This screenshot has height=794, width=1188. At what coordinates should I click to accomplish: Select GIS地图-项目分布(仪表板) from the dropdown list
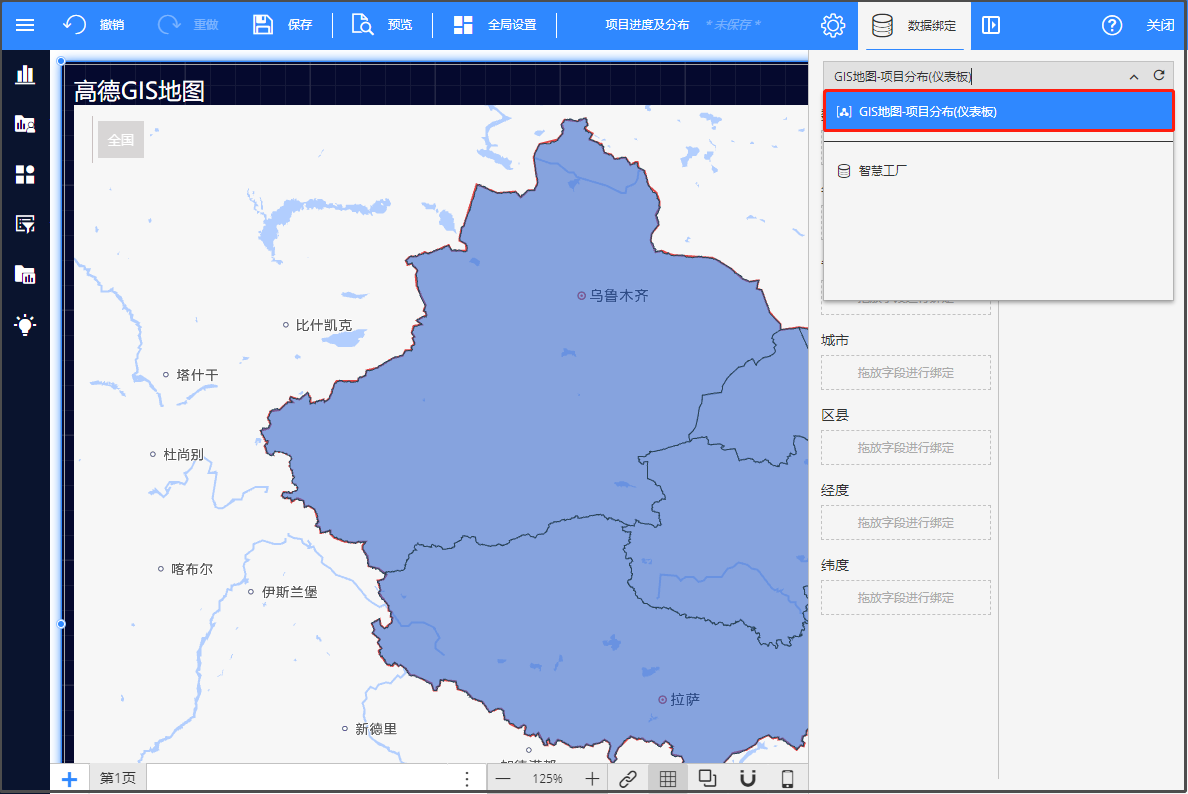pos(998,112)
